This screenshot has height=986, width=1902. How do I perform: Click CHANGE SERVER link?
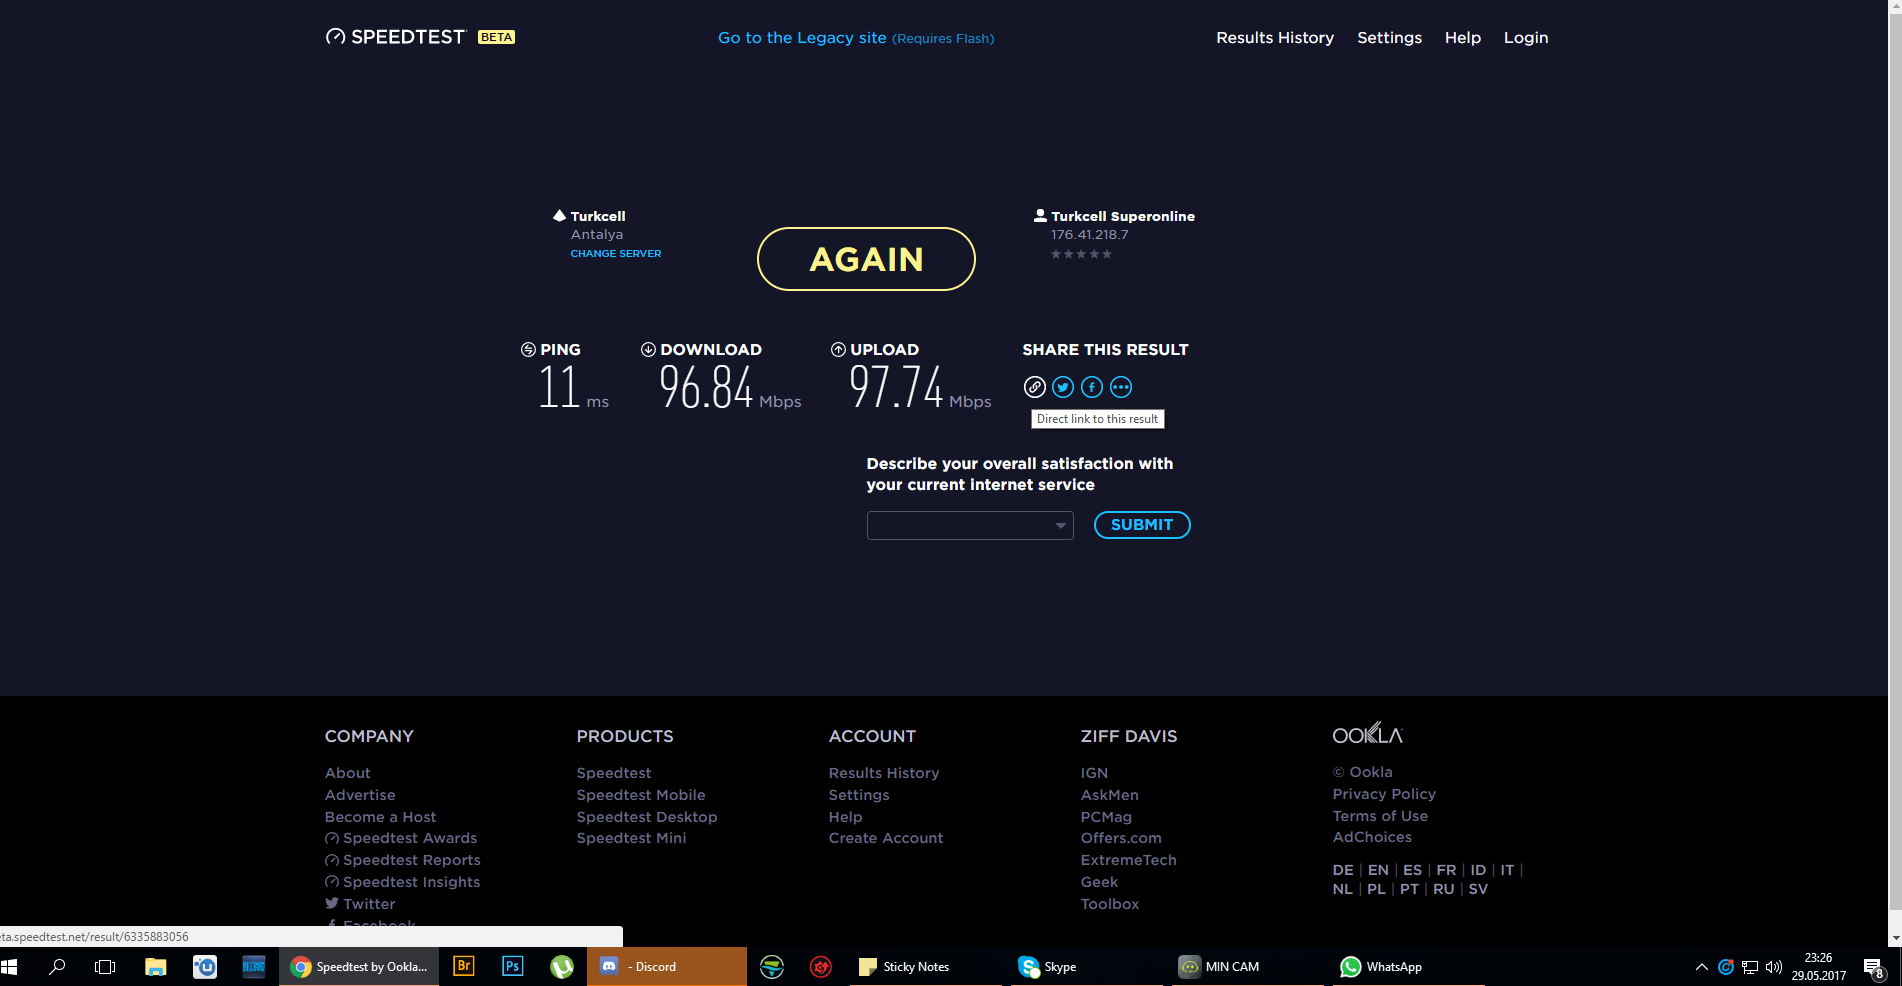616,254
